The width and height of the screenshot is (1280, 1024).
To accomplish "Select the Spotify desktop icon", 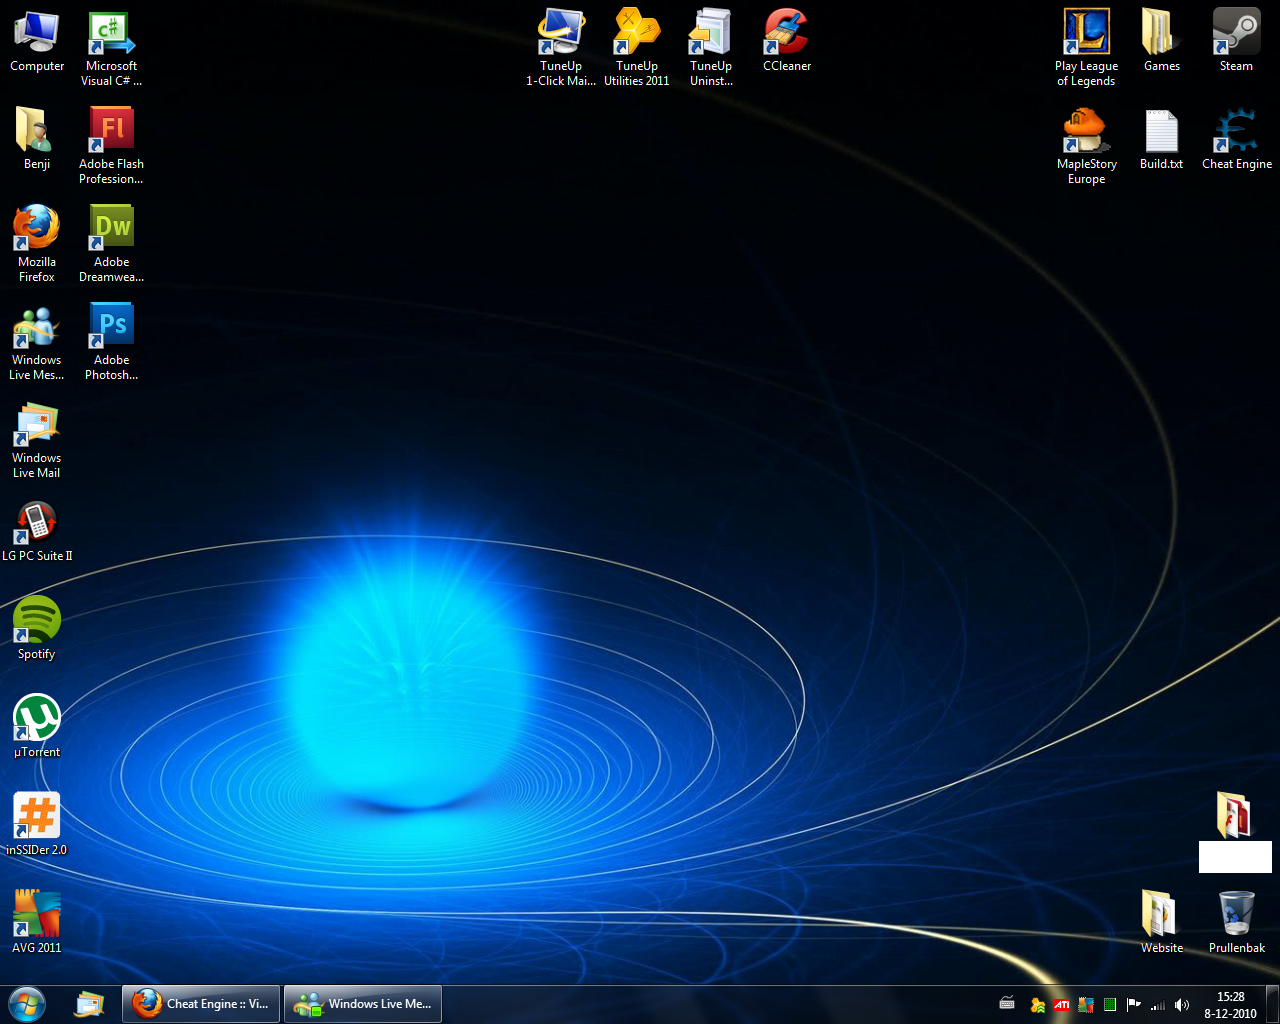I will point(37,622).
